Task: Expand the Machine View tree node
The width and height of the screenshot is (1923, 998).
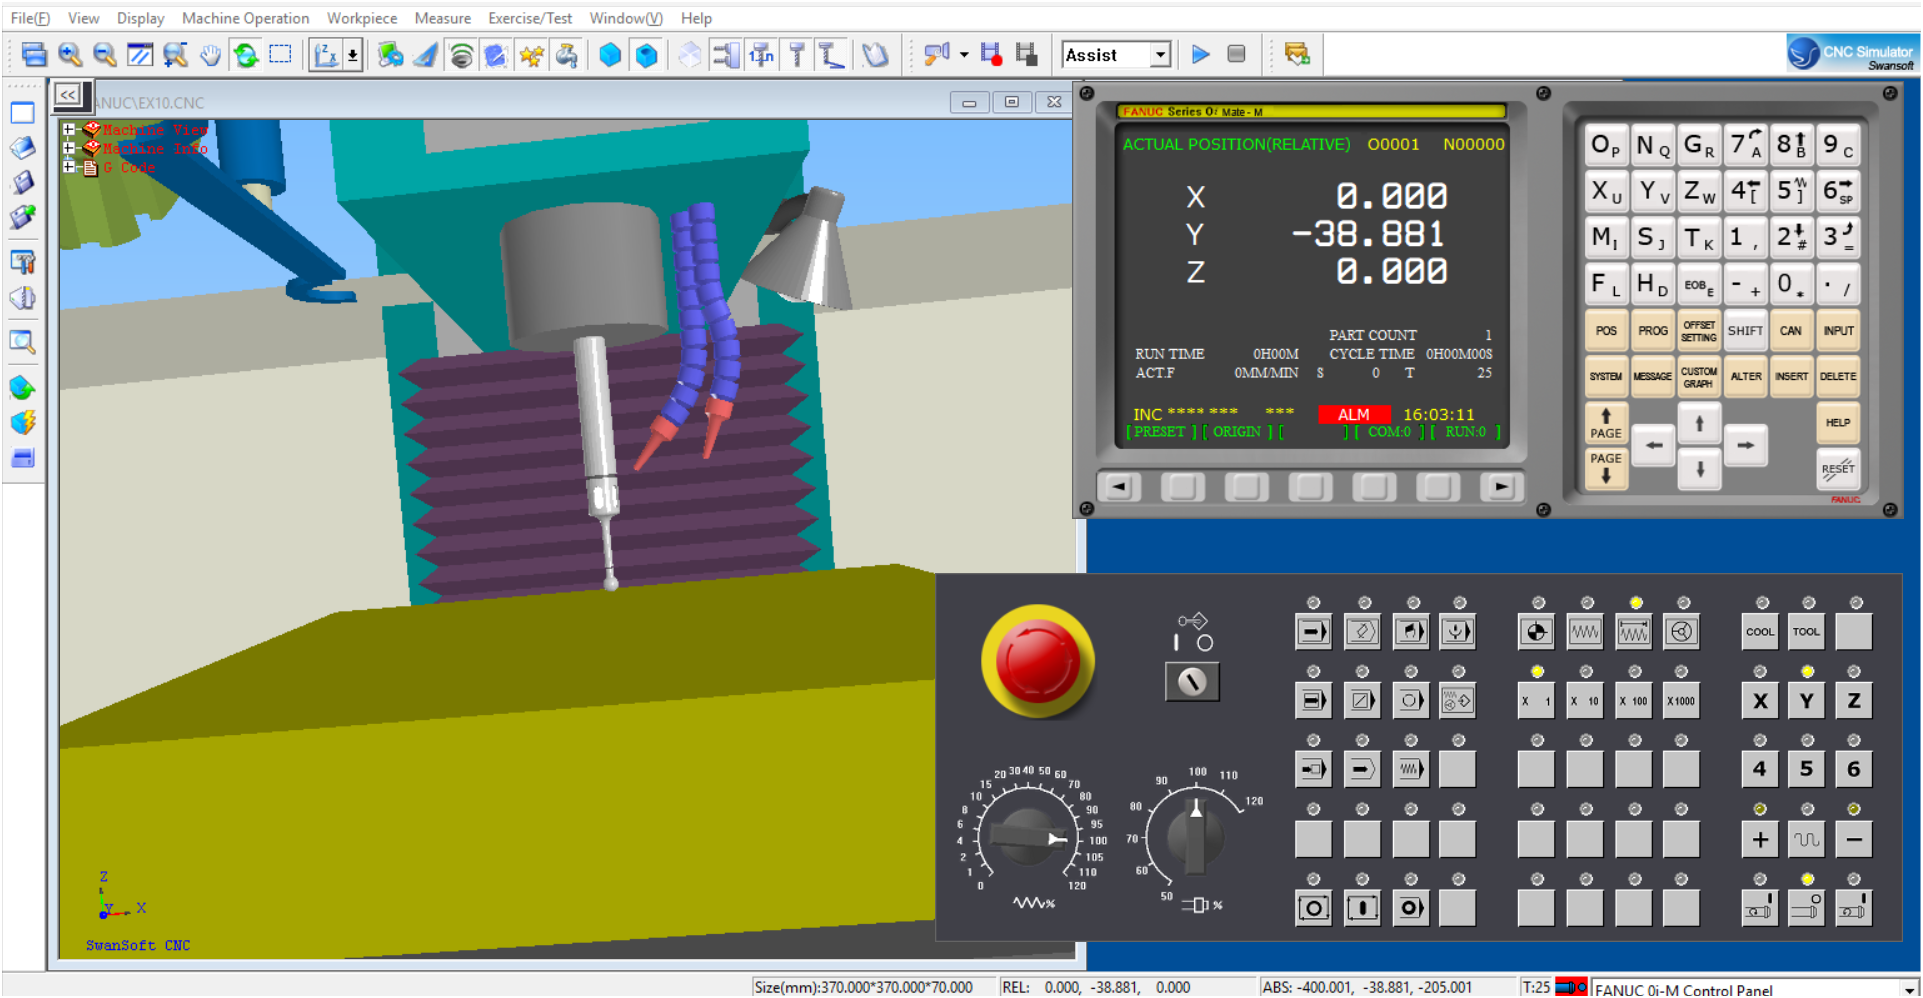Action: coord(69,130)
